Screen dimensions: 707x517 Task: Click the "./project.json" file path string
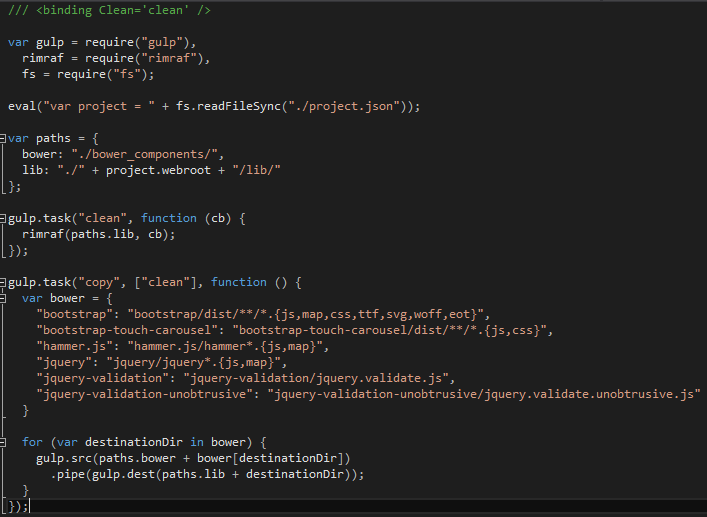pyautogui.click(x=341, y=106)
